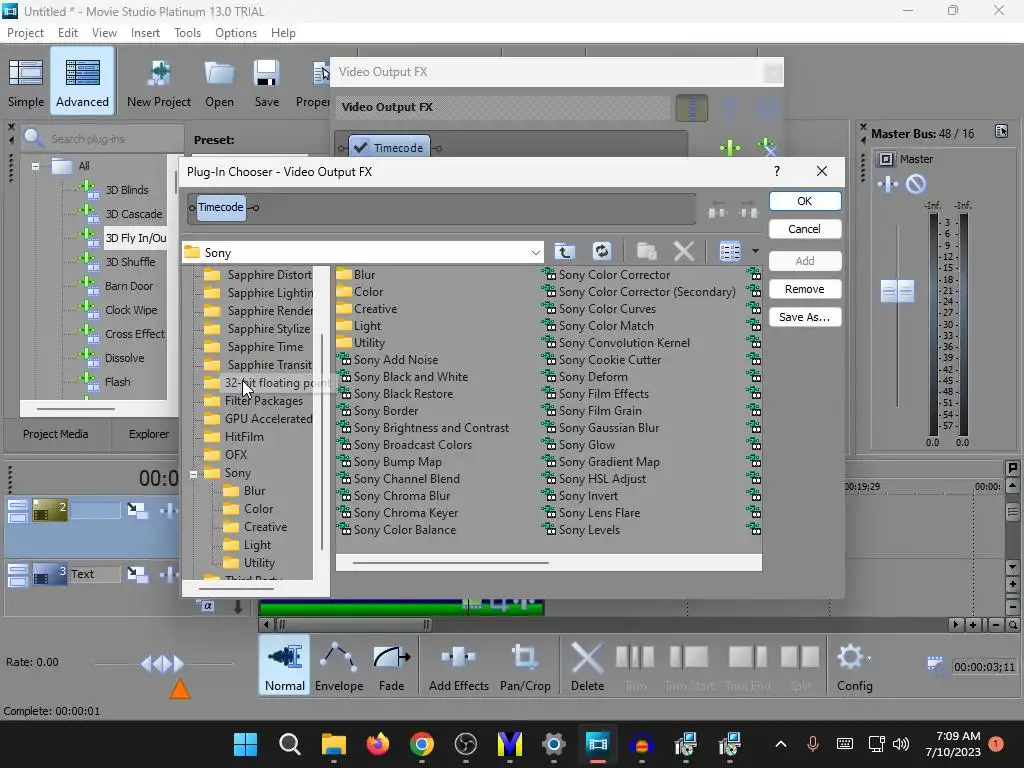Select the Barn Door transition
The image size is (1024, 768).
pyautogui.click(x=129, y=286)
